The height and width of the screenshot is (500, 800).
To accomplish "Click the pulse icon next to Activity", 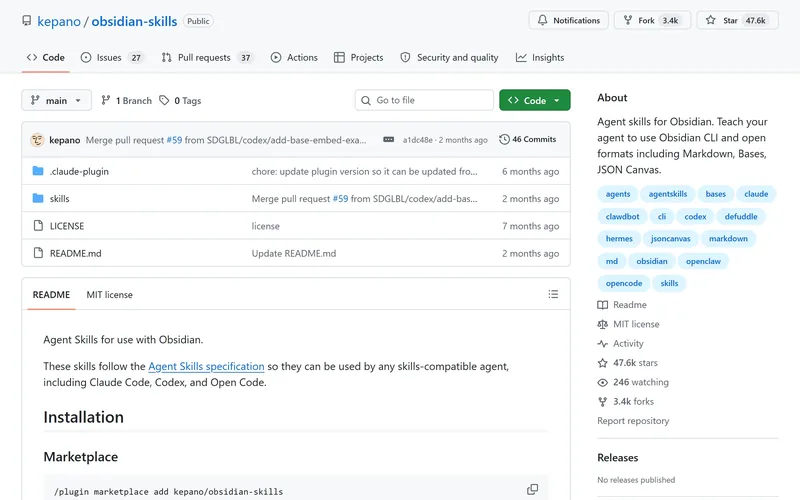I will click(x=603, y=343).
